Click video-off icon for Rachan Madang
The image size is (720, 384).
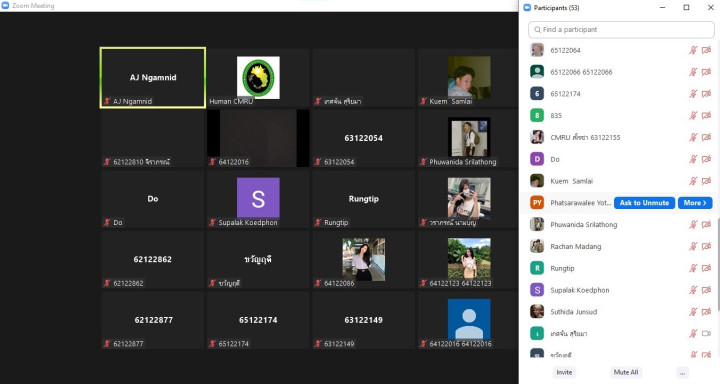706,247
